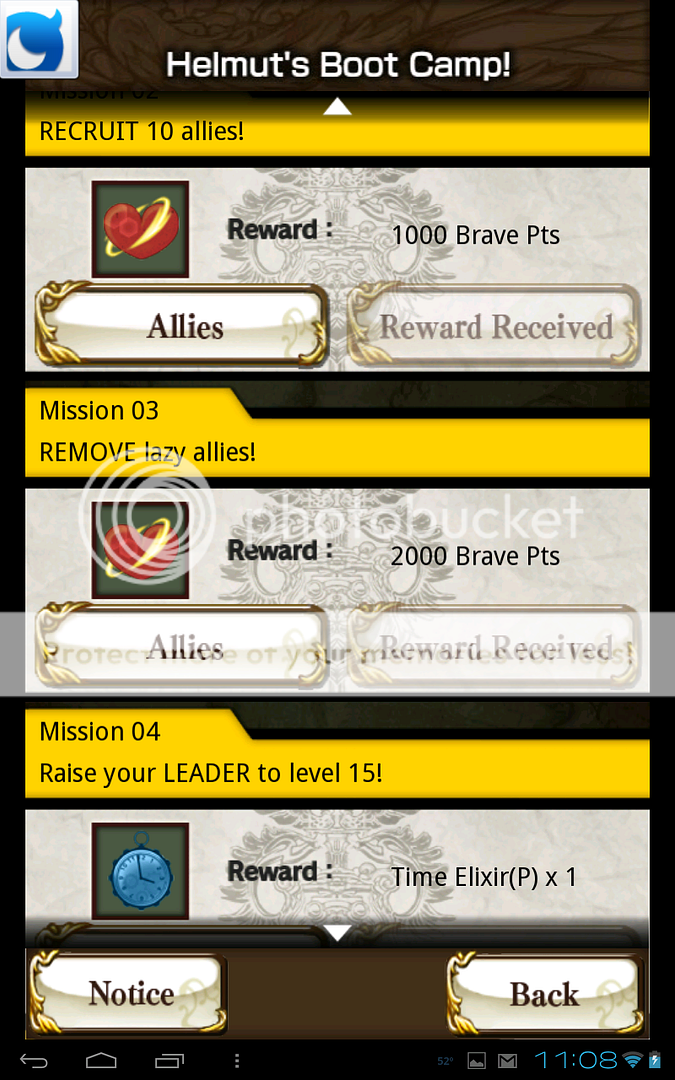Tap the Gmail notification icon

pos(508,1061)
